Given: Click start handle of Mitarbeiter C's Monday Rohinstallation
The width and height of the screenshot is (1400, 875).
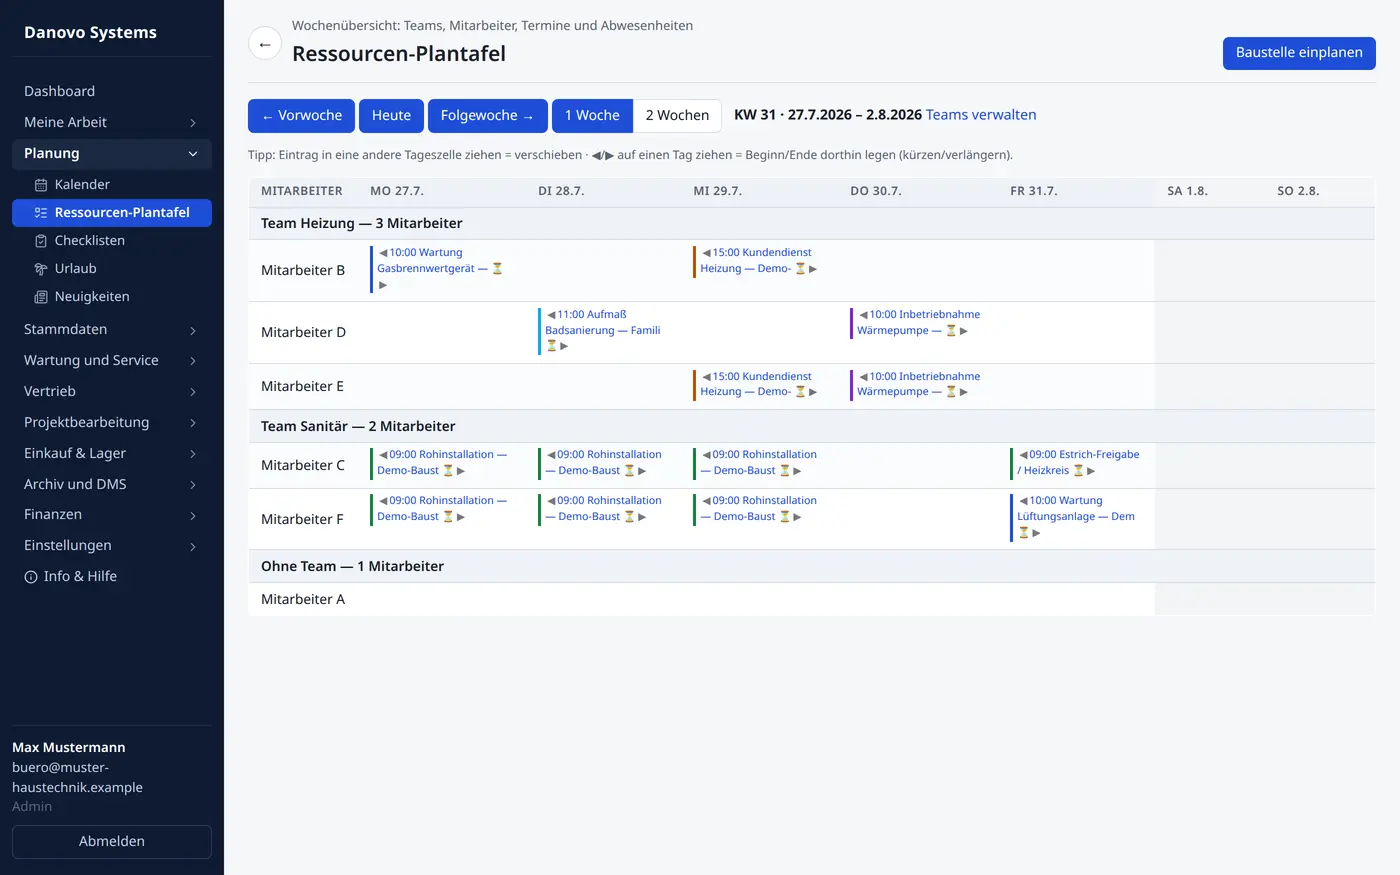Looking at the screenshot, I should click(383, 455).
